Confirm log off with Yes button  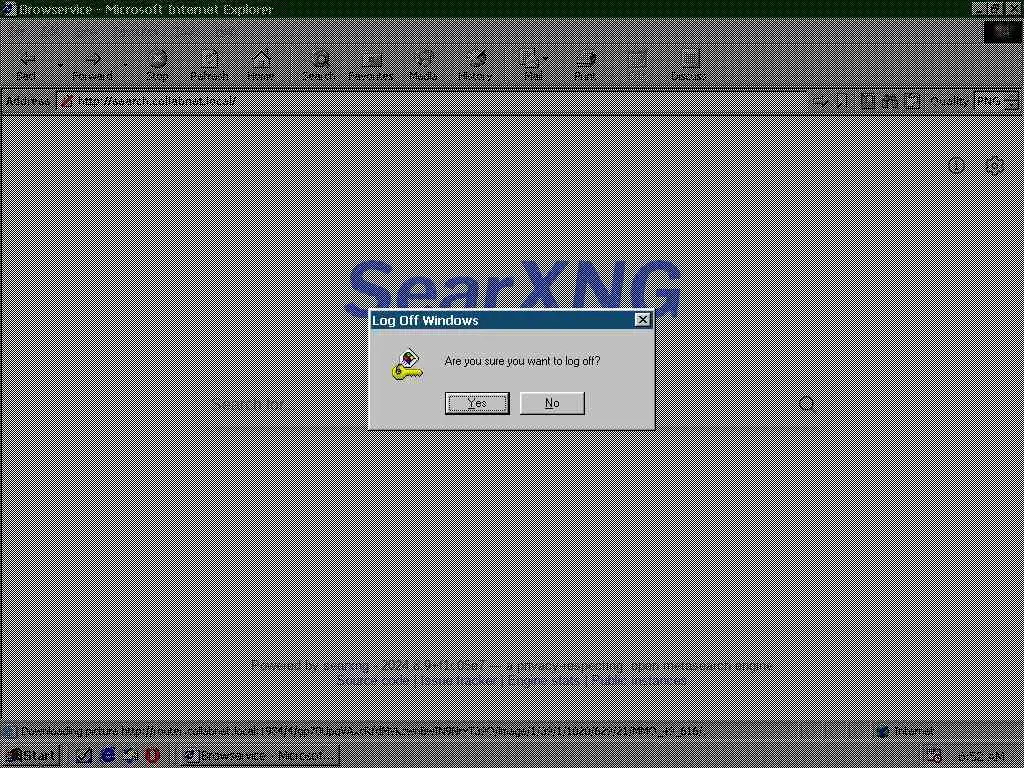[x=477, y=403]
